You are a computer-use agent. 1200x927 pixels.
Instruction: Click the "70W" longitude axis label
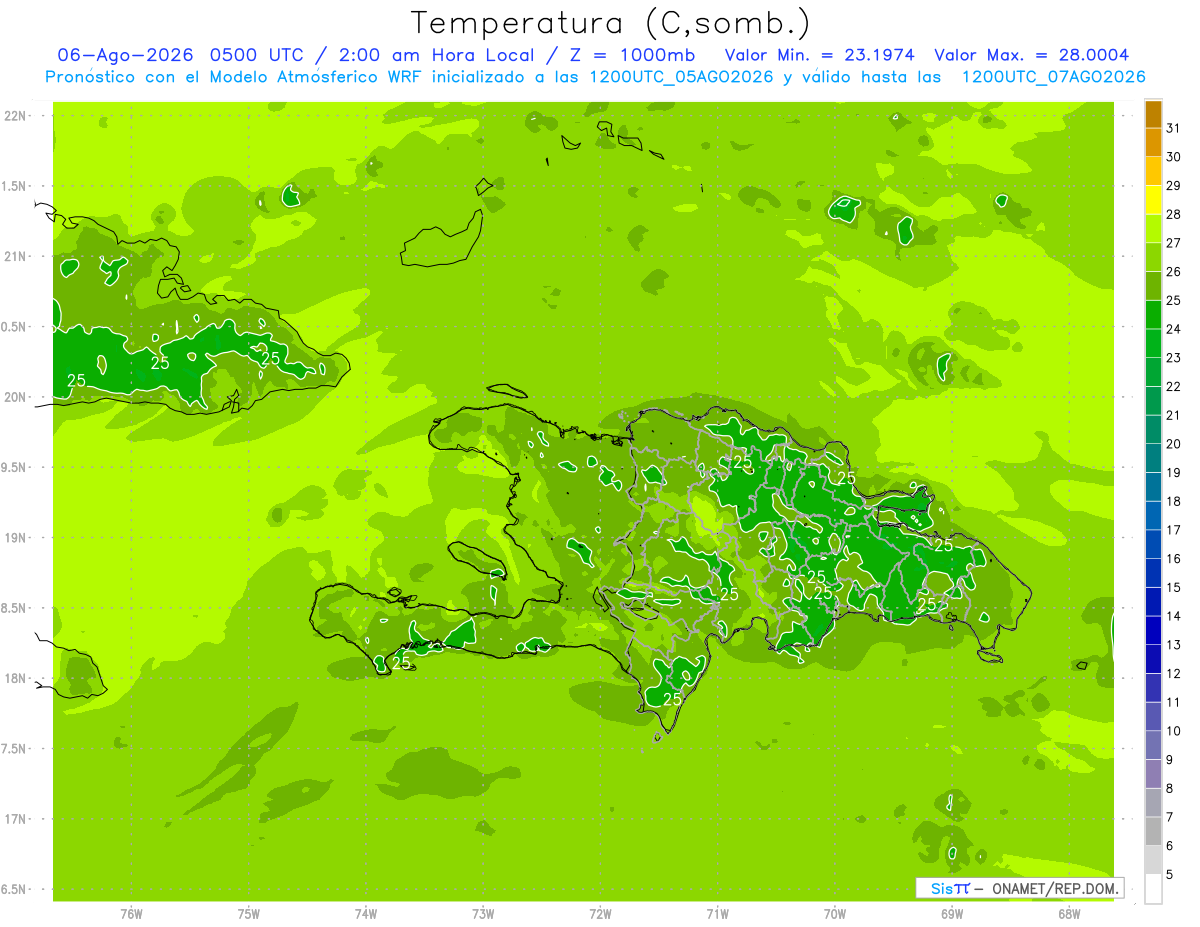[x=835, y=914]
